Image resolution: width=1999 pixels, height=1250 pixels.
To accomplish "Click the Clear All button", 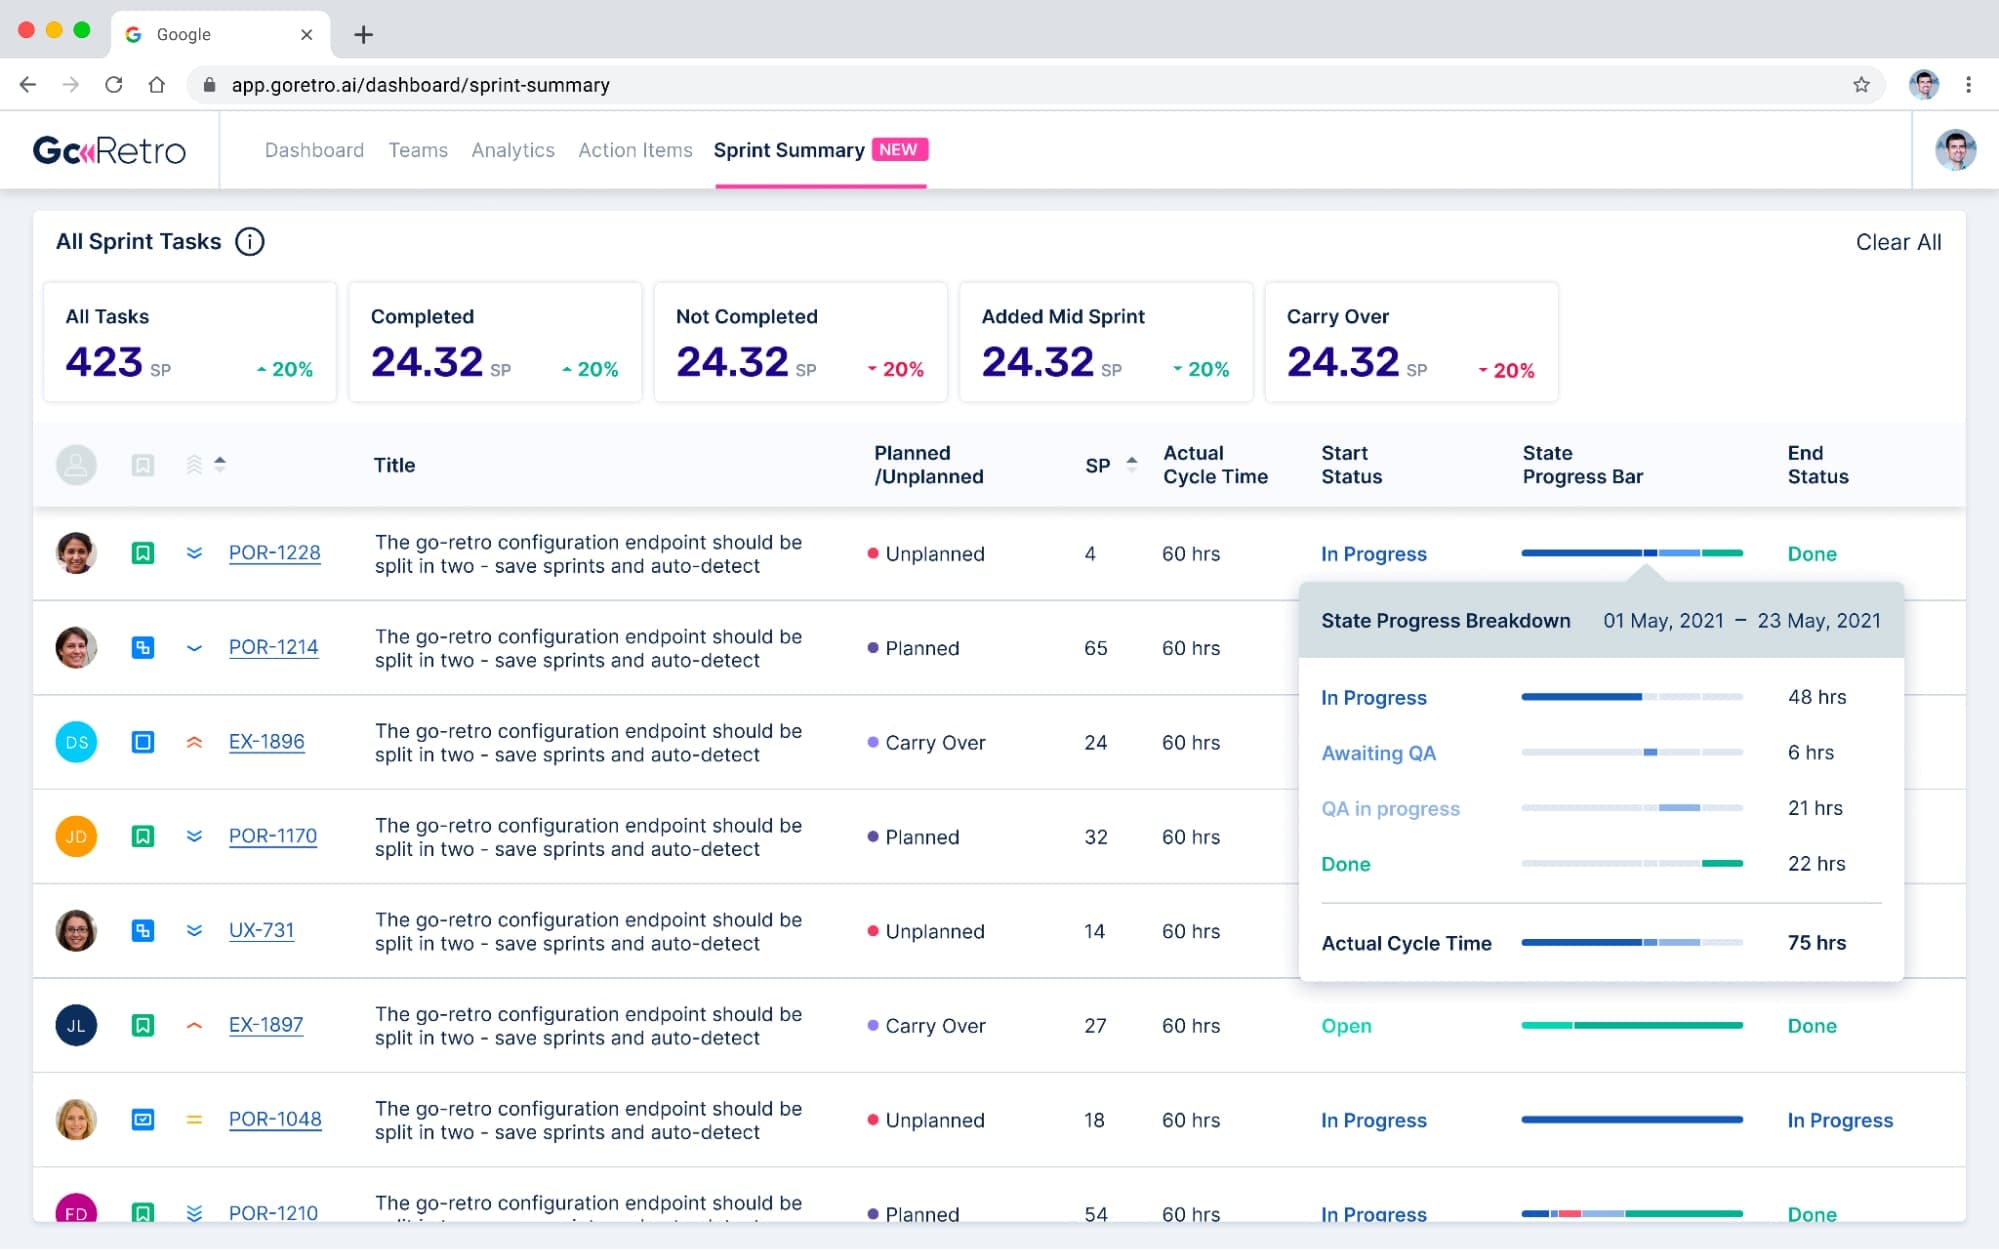I will pos(1897,242).
